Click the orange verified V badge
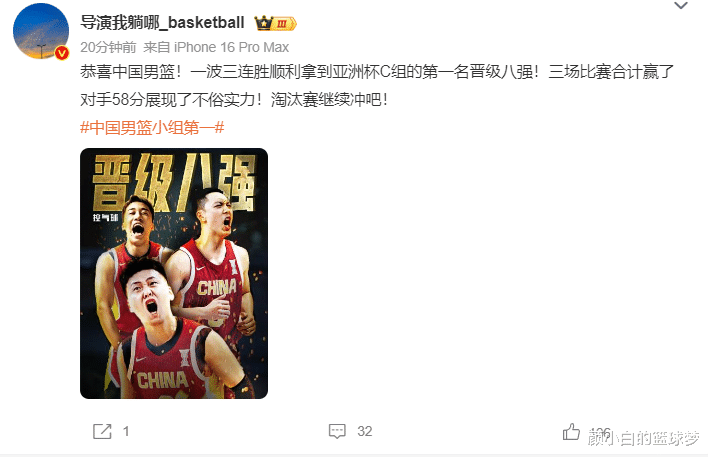The image size is (708, 457). (x=62, y=53)
